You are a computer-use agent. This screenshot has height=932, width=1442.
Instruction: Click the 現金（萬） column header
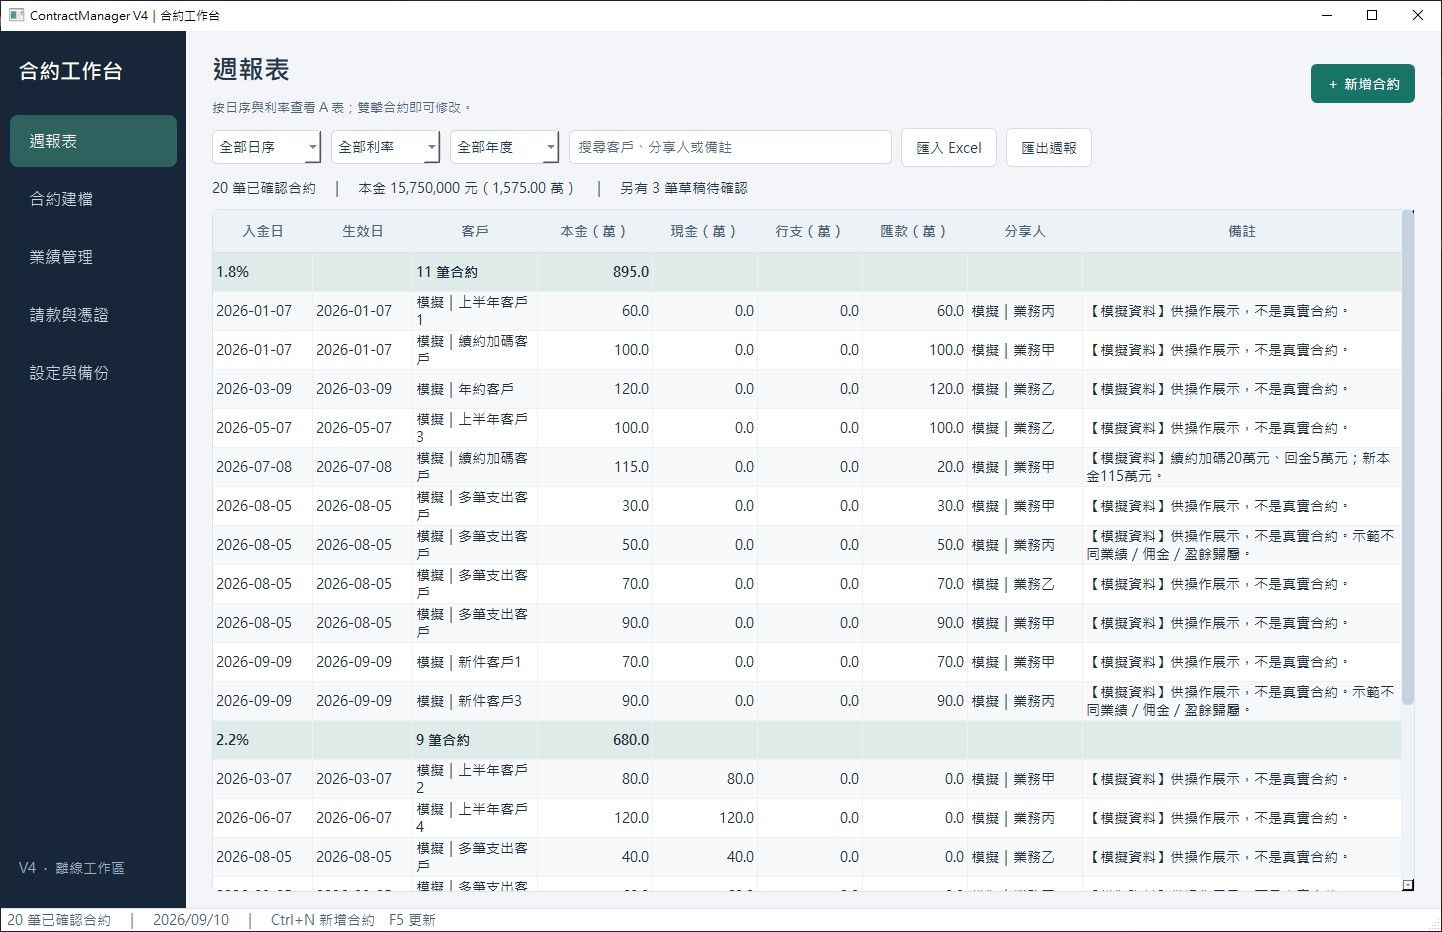click(705, 231)
